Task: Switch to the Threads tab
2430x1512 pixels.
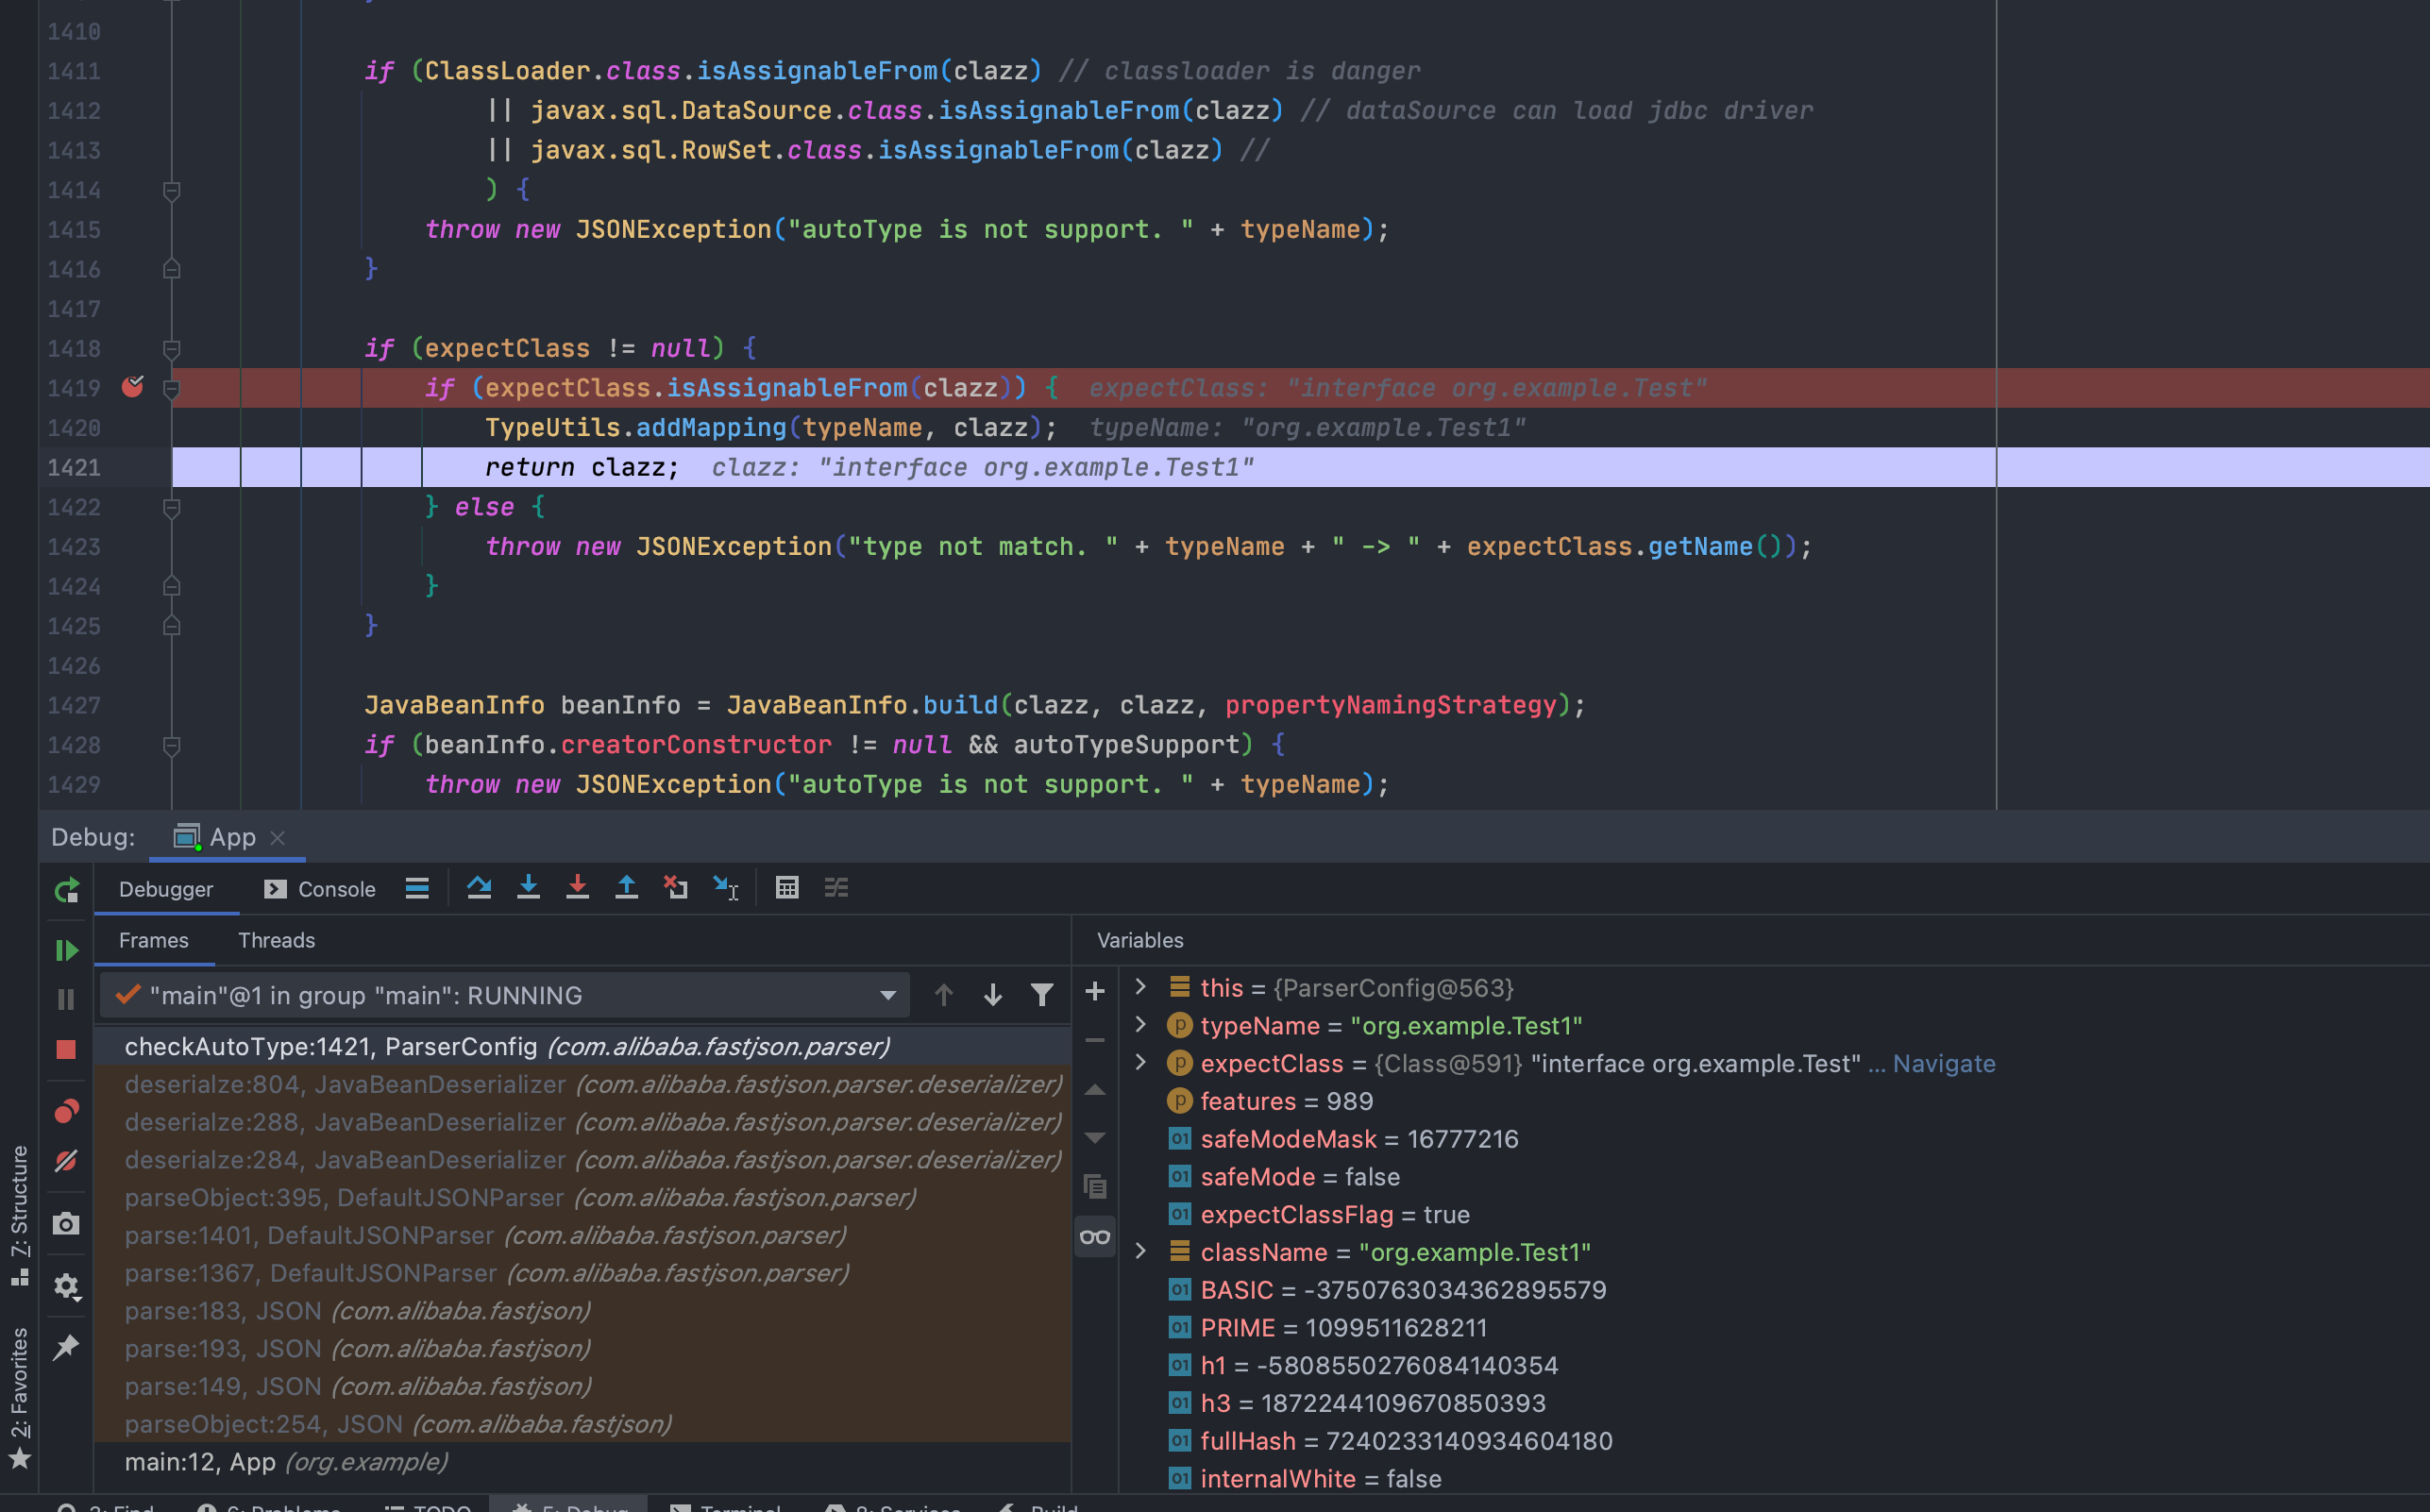Action: pos(276,940)
